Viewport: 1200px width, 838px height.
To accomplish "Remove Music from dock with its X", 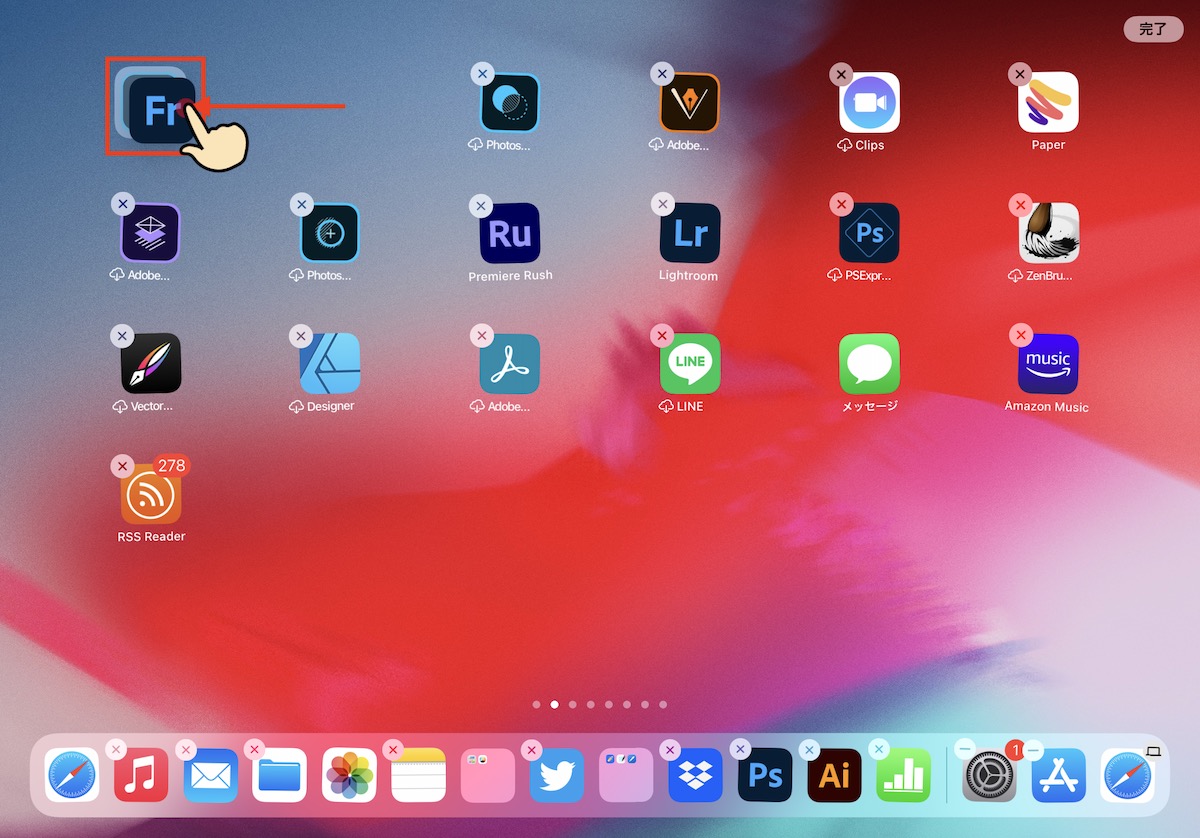I will tap(116, 750).
